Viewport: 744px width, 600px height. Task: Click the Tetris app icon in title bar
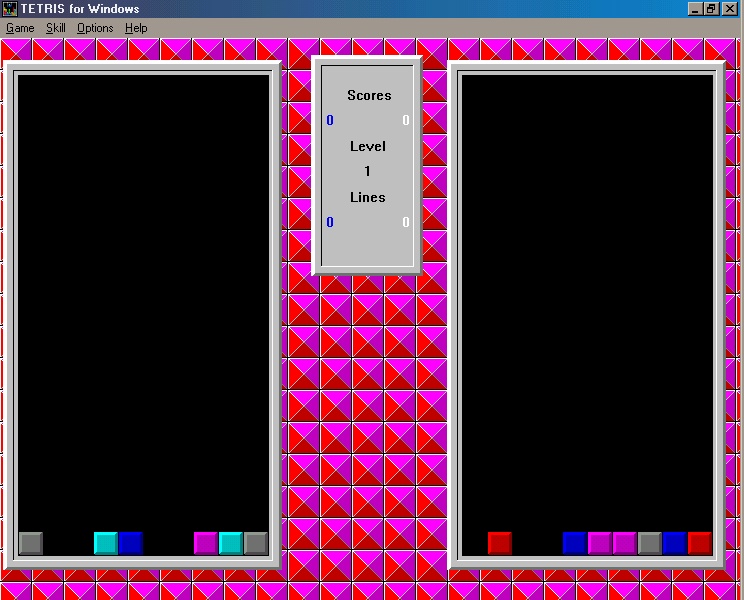[9, 9]
